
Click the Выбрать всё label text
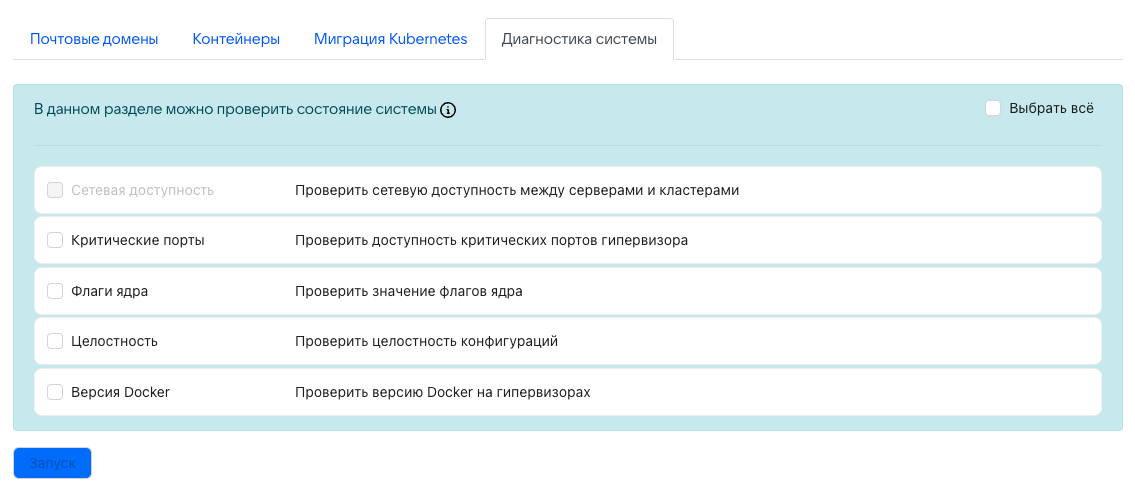pyautogui.click(x=1051, y=108)
